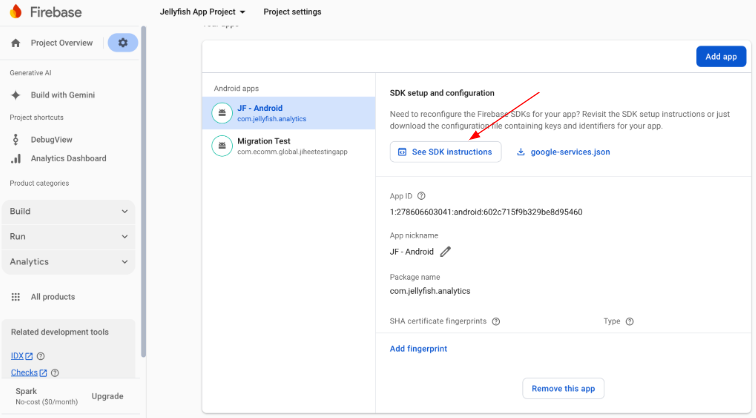Image resolution: width=756 pixels, height=418 pixels.
Task: Click SHA certificate fingerprints help icon
Action: tap(496, 322)
